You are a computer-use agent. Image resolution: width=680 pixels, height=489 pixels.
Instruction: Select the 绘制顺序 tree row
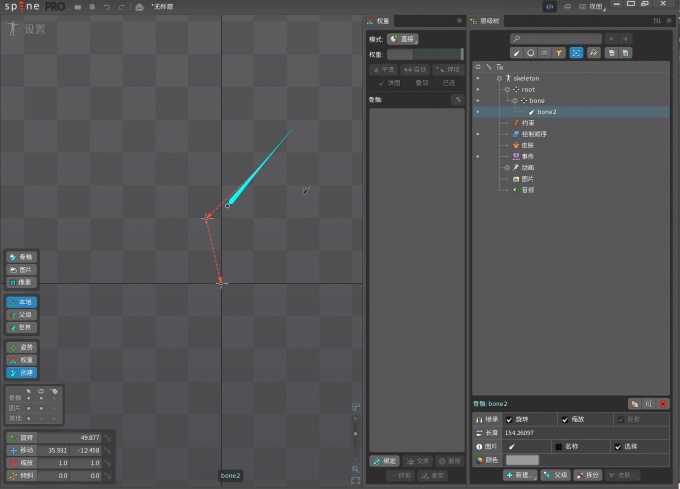tap(571, 134)
